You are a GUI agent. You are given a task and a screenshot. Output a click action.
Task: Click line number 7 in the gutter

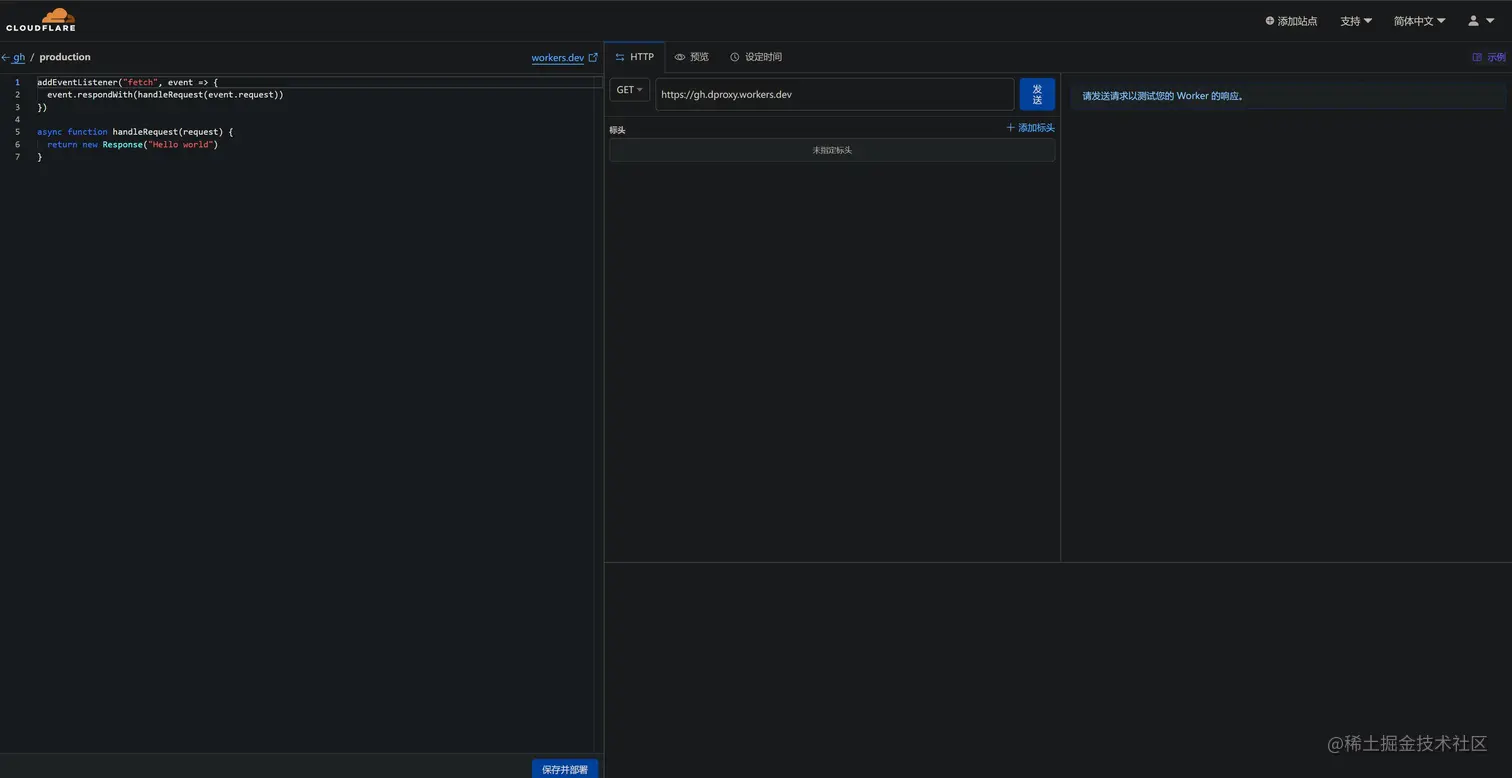pyautogui.click(x=17, y=157)
